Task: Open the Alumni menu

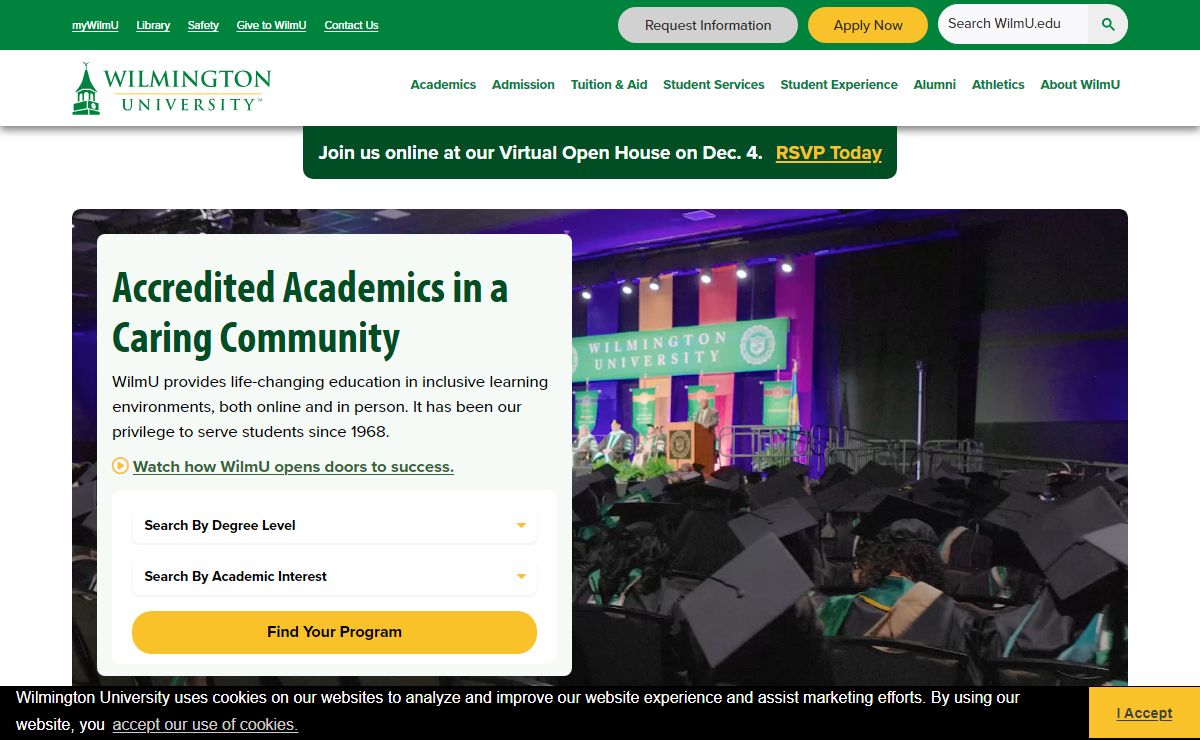Action: coord(935,85)
